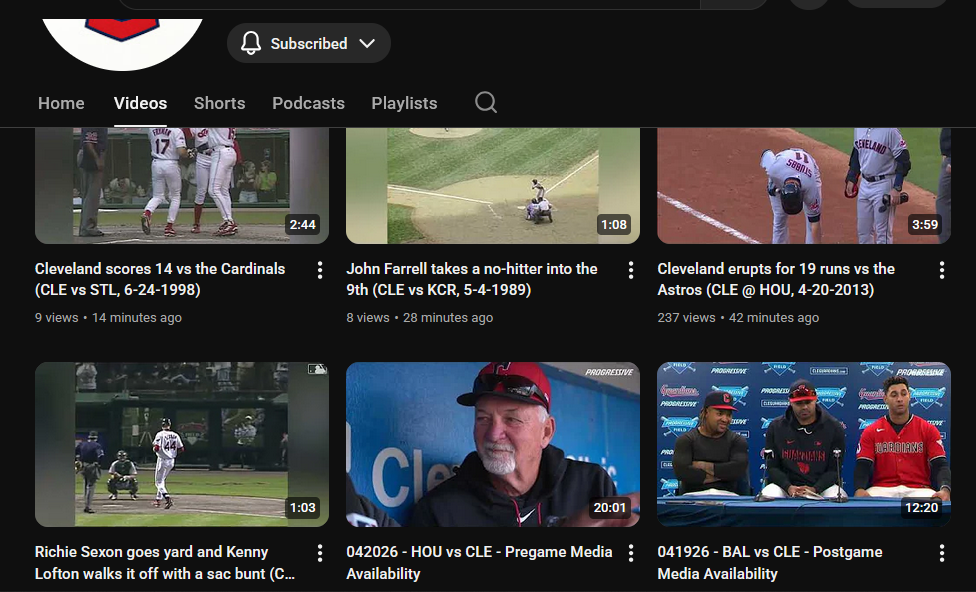The image size is (976, 592).
Task: Open more options for 041926 BAL vs CLE video
Action: point(942,553)
